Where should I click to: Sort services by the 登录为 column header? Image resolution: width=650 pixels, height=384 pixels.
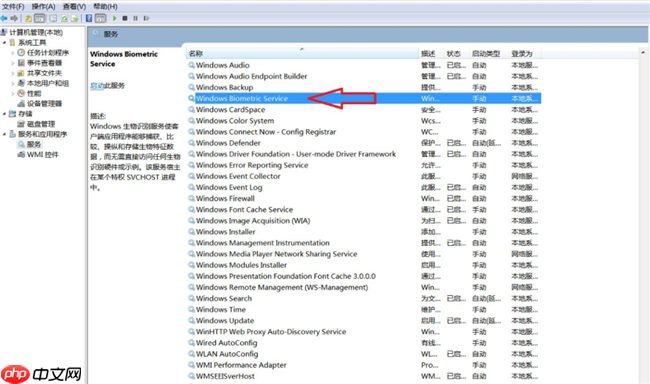(524, 53)
